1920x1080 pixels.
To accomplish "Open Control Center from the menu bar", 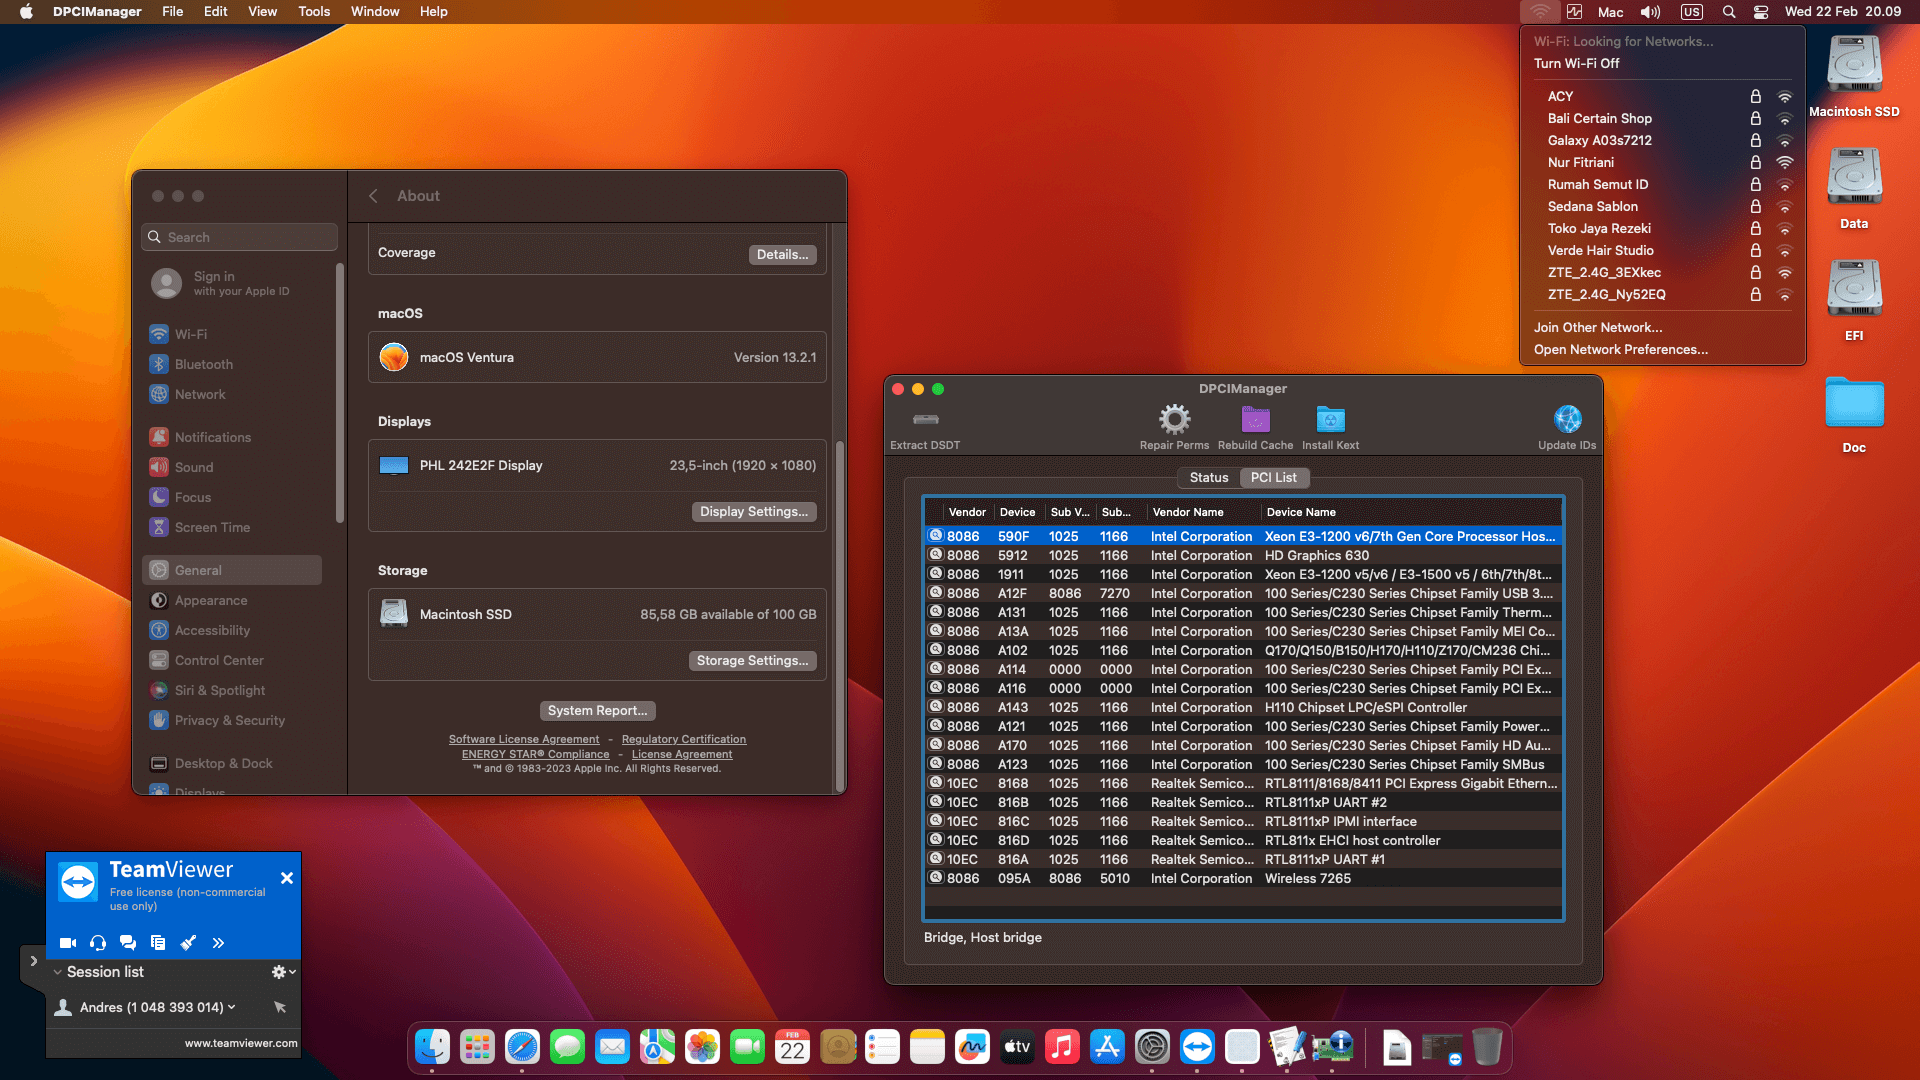I will coord(1761,12).
